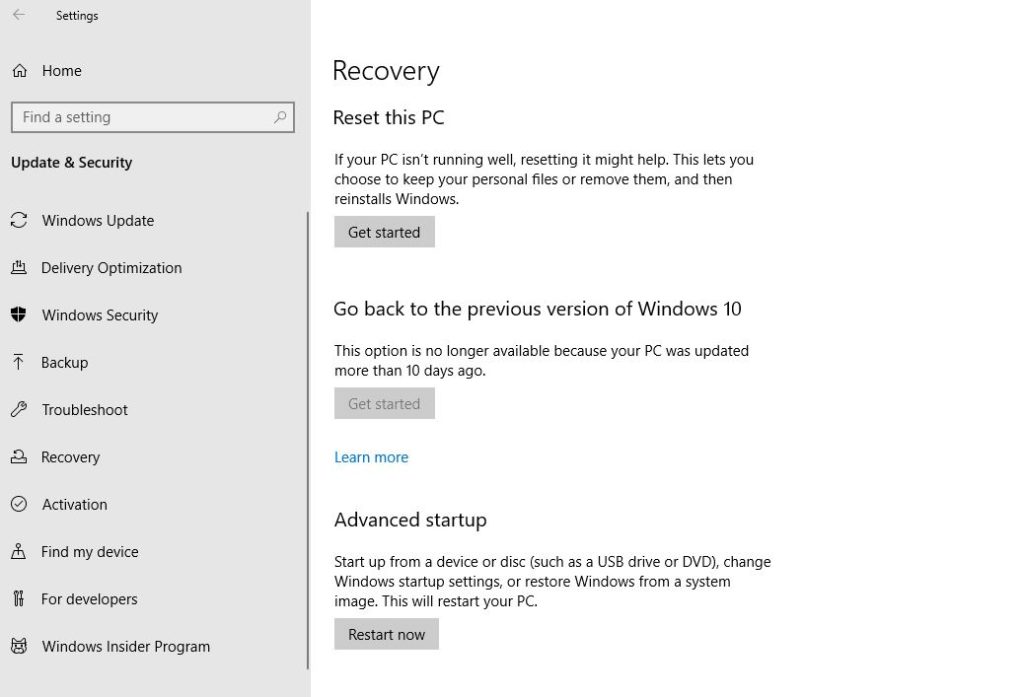Click Get started under Reset this PC
This screenshot has width=1024, height=697.
tap(385, 232)
